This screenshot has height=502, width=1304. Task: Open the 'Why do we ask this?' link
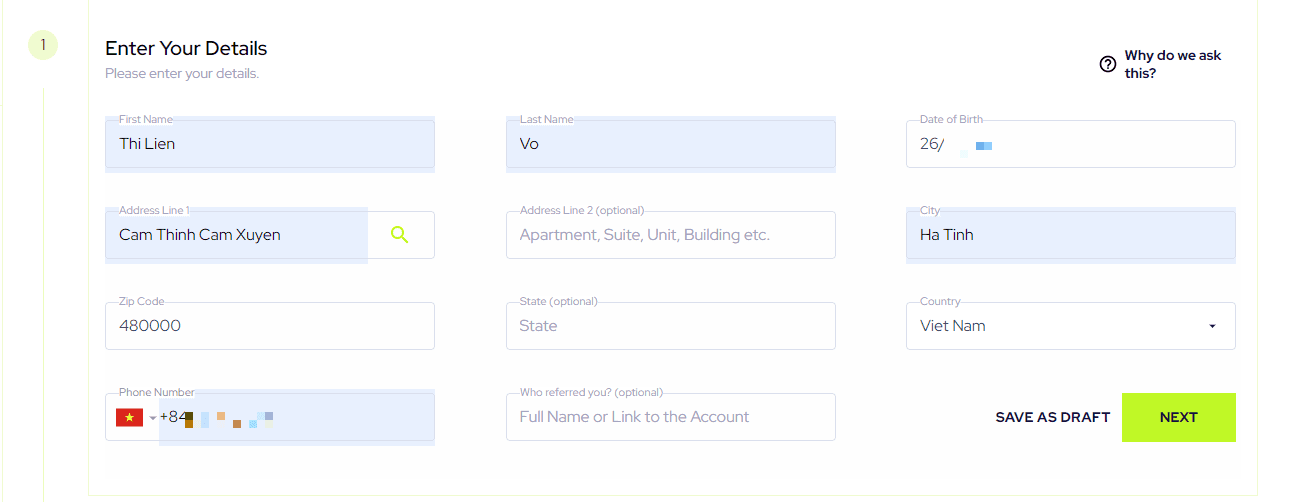coord(1173,64)
